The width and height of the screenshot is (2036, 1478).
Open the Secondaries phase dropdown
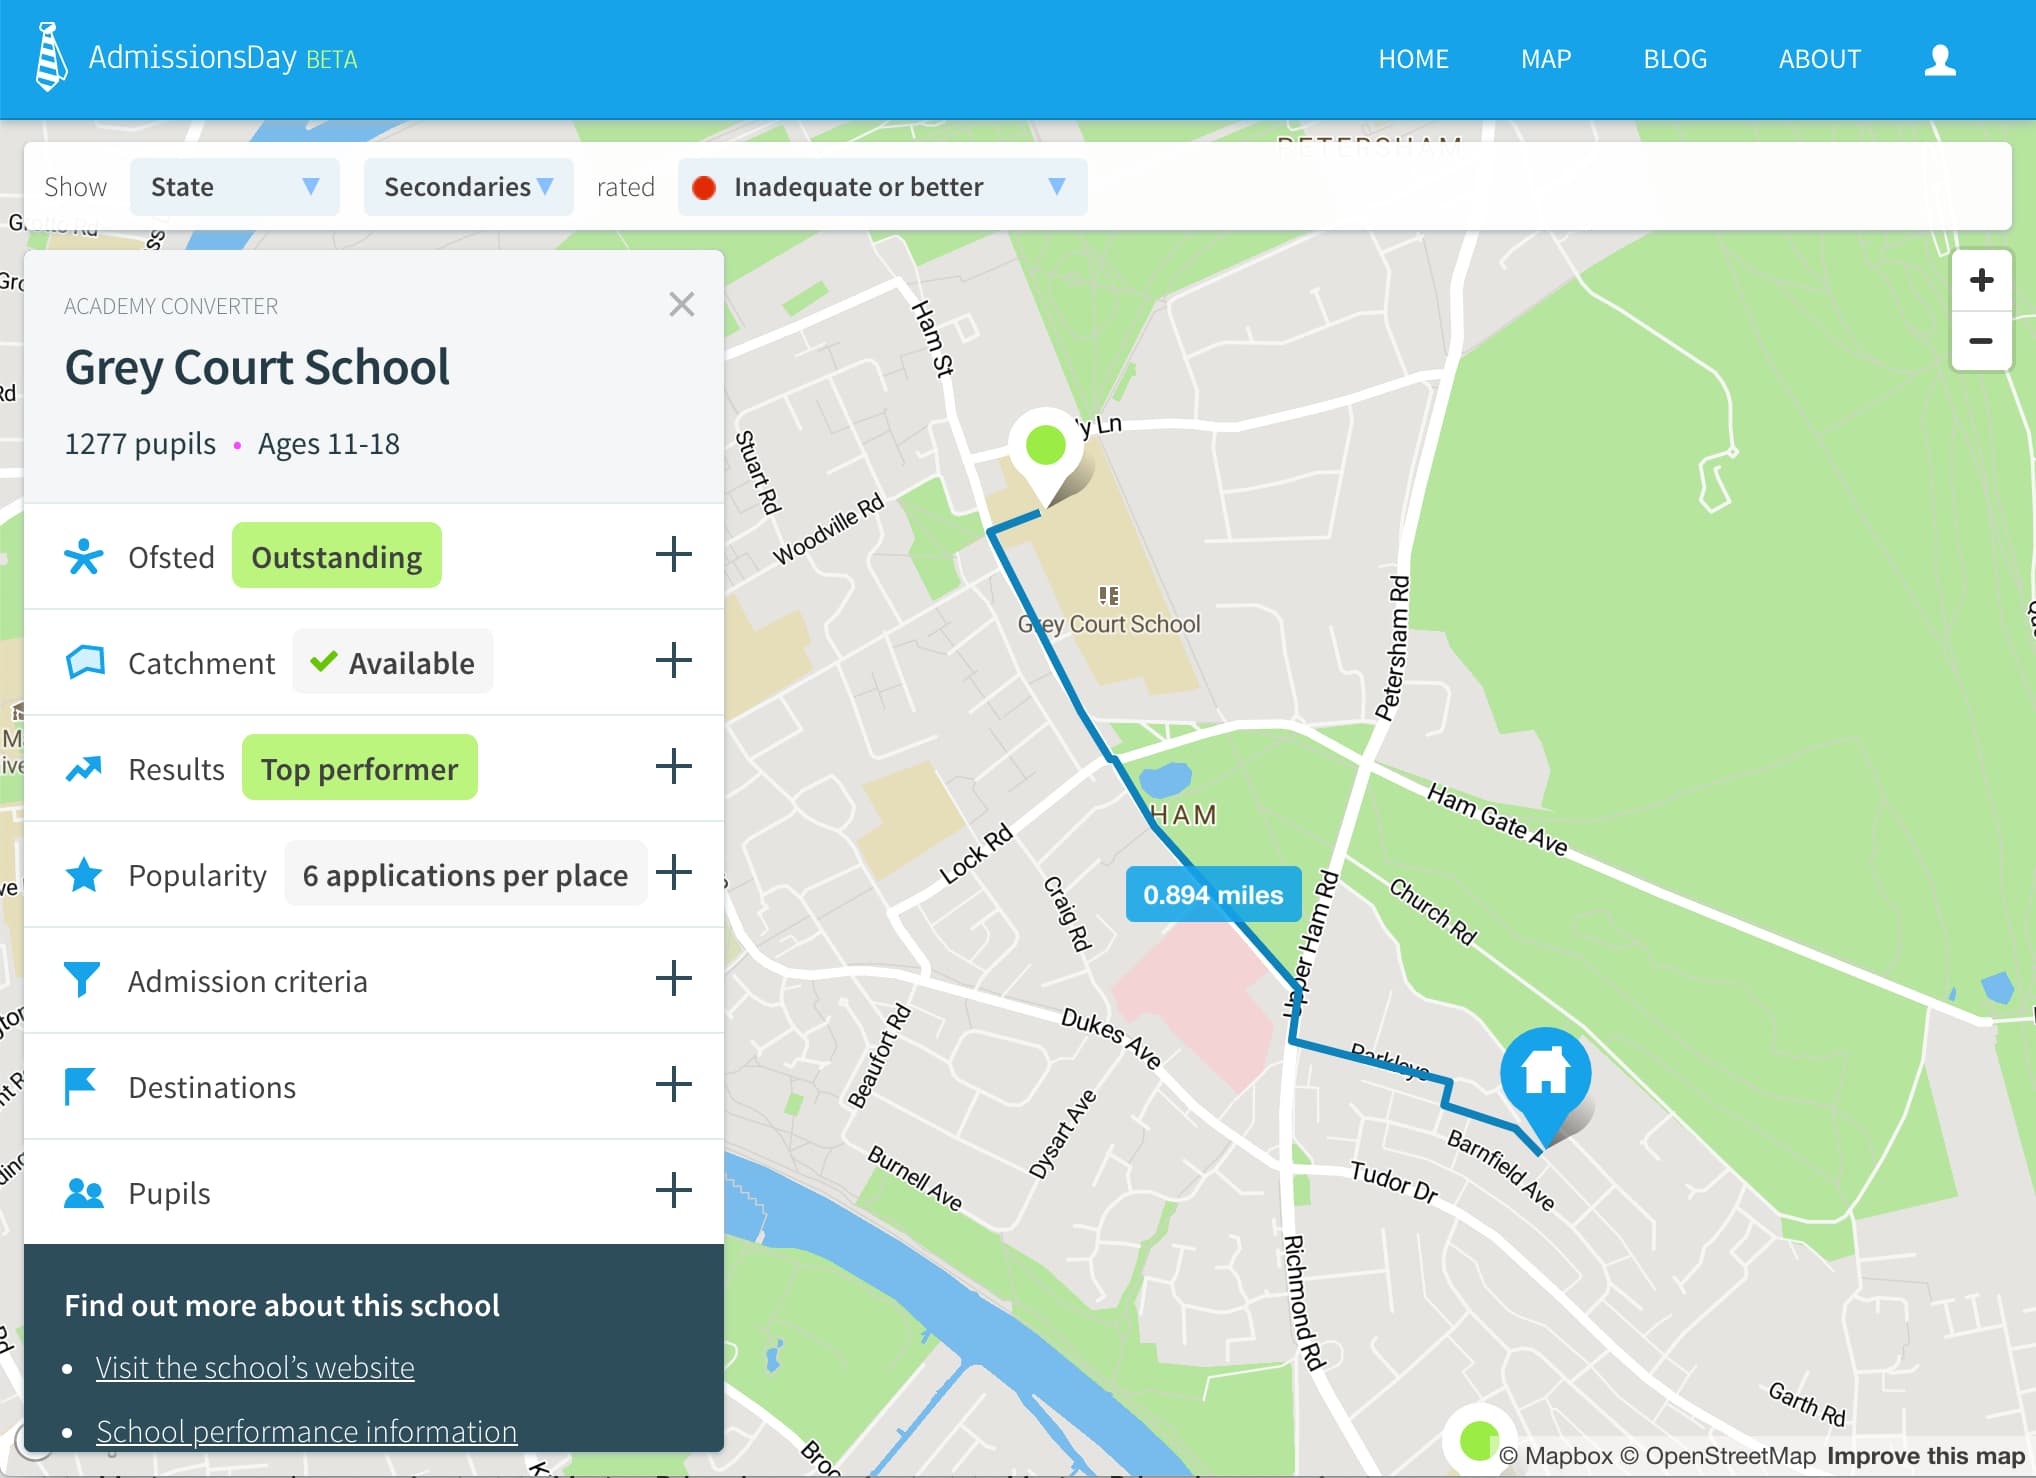468,187
